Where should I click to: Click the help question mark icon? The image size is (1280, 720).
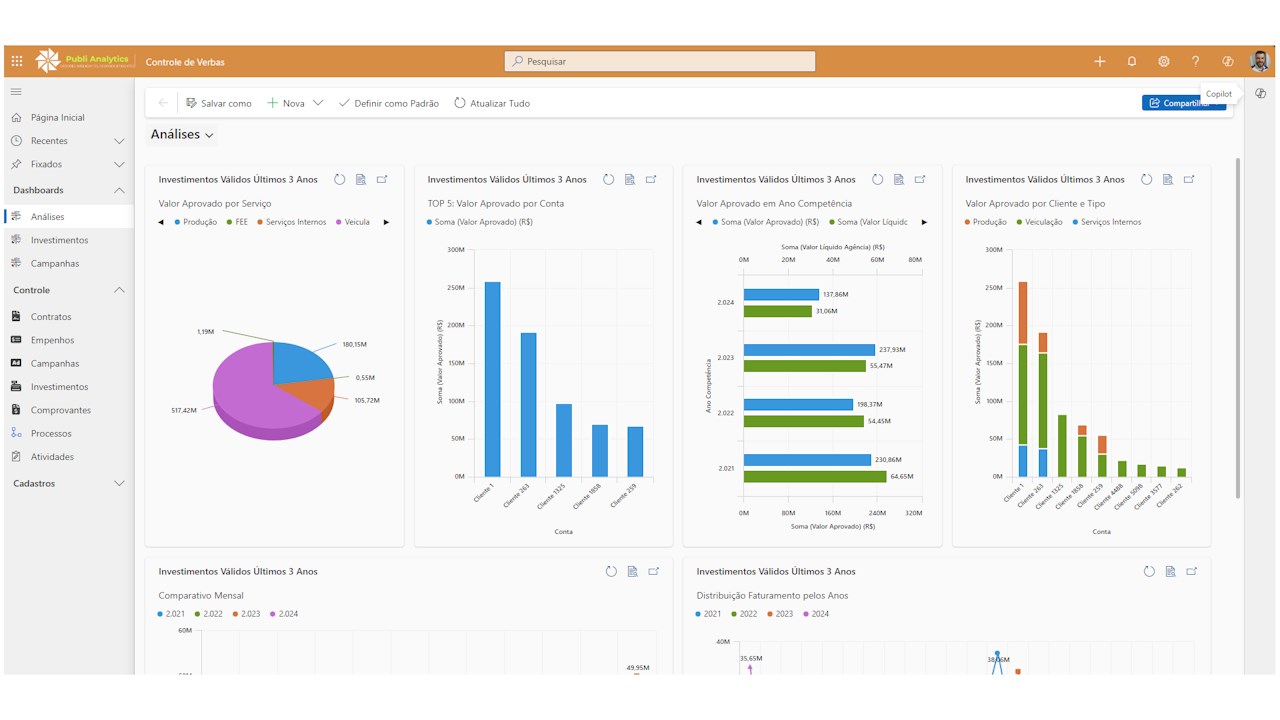(1195, 61)
